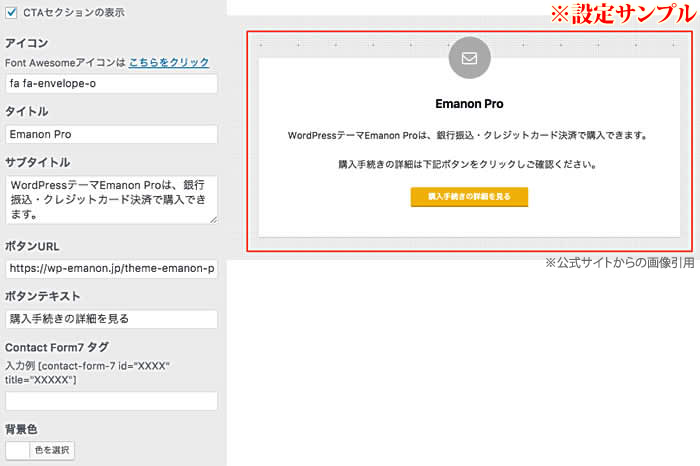The image size is (700, 466).
Task: Click the ボタンテキスト input field
Action: (111, 319)
